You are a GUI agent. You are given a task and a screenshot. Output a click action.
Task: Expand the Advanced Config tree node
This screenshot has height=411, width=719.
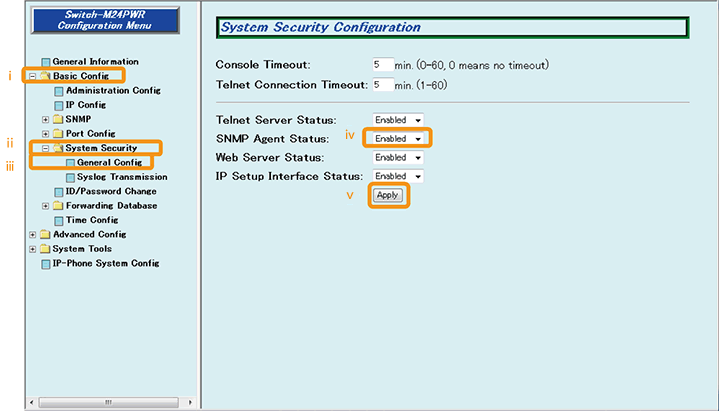33,235
